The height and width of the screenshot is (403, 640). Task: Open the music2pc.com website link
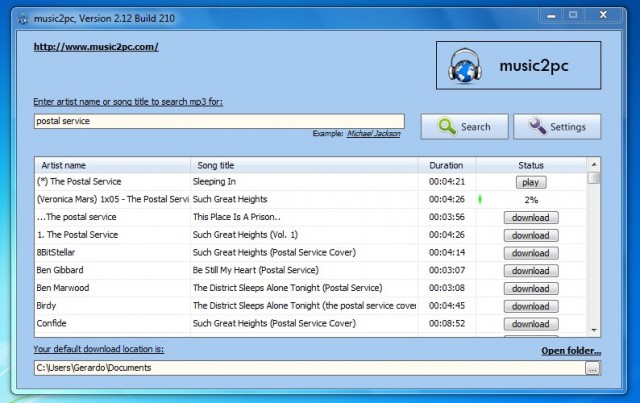pyautogui.click(x=96, y=47)
